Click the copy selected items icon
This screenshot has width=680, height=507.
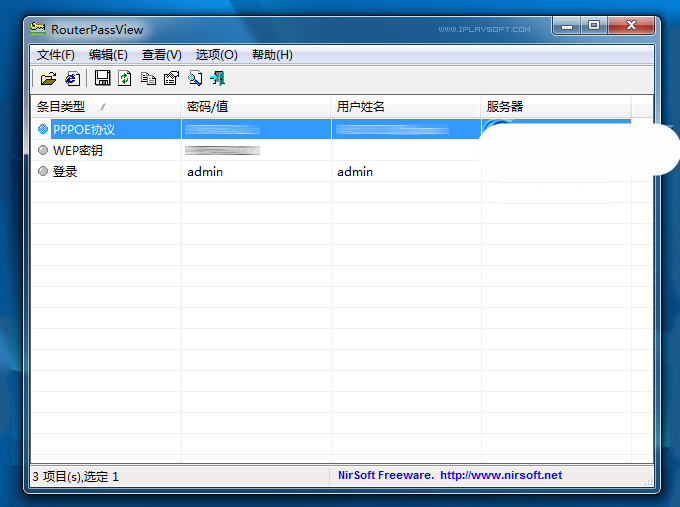click(x=148, y=79)
